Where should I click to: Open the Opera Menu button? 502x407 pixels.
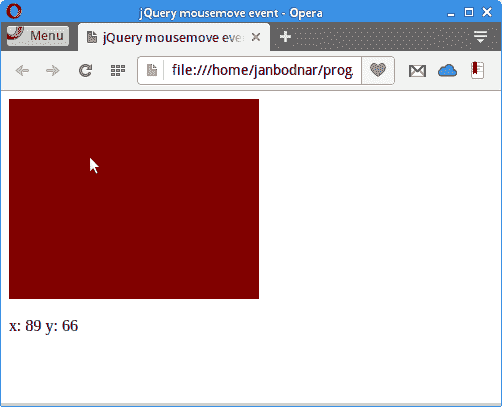pyautogui.click(x=38, y=36)
